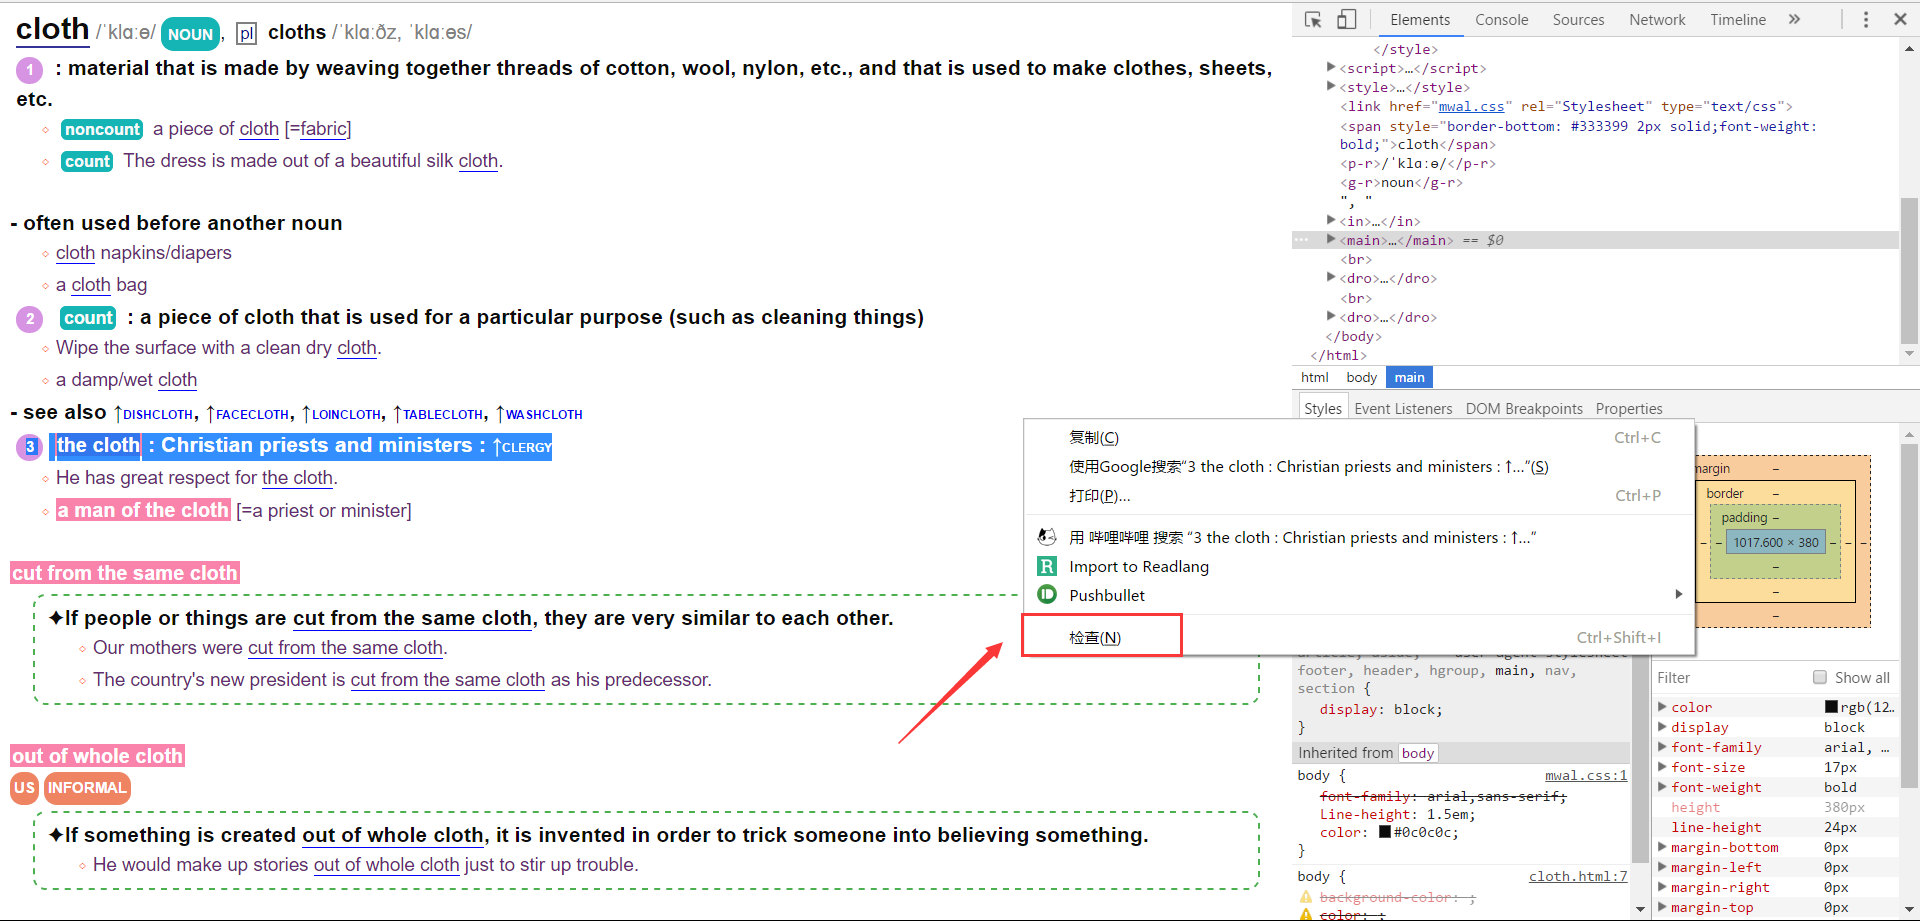The width and height of the screenshot is (1920, 921).
Task: Select the Properties tab
Action: point(1629,408)
